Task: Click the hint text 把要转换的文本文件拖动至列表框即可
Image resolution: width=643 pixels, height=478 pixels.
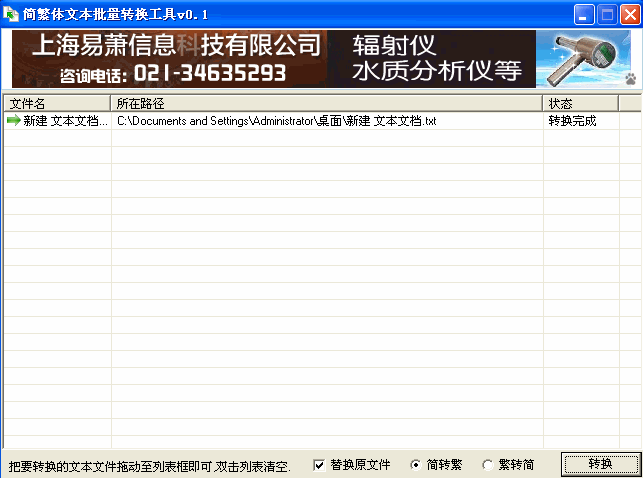Action: click(x=150, y=467)
